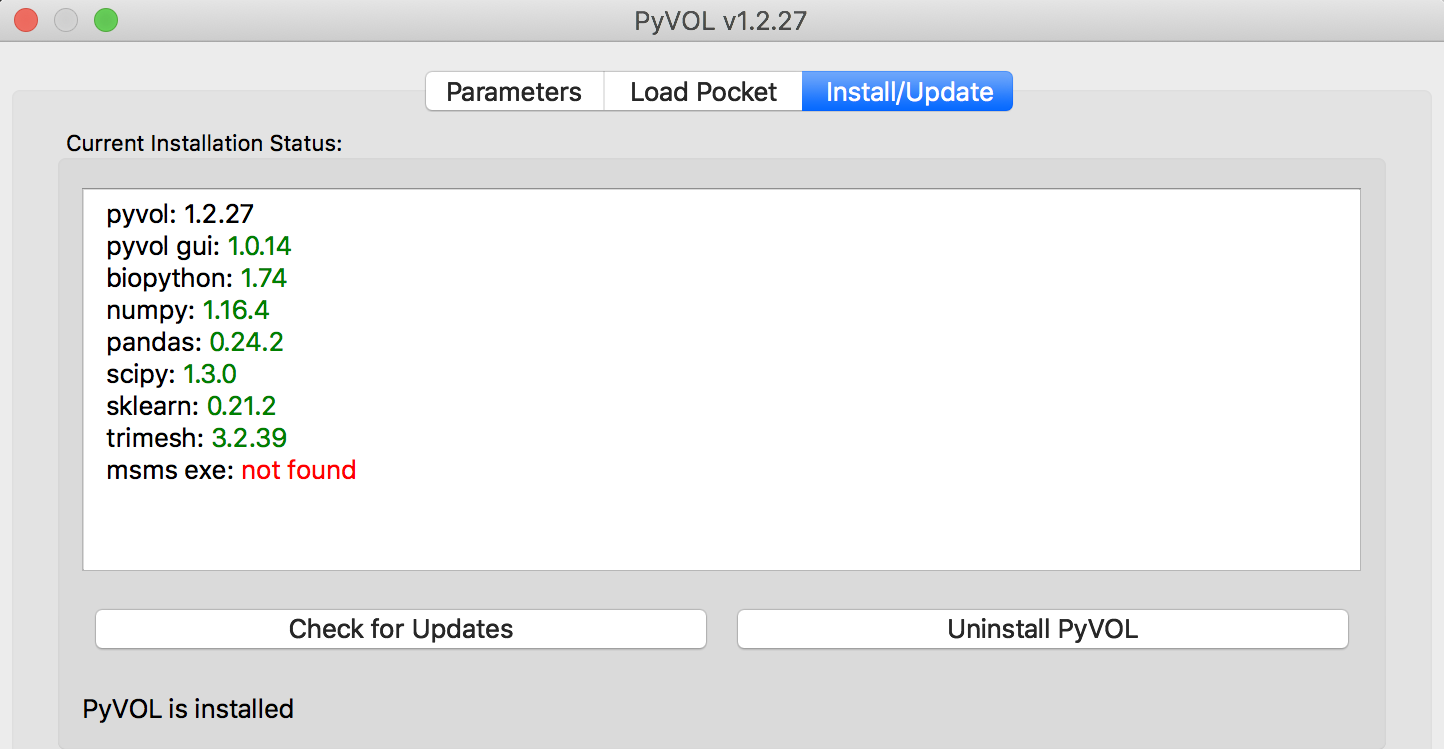This screenshot has width=1444, height=749.
Task: Select the pandas 0.24.2 line
Action: pos(195,342)
